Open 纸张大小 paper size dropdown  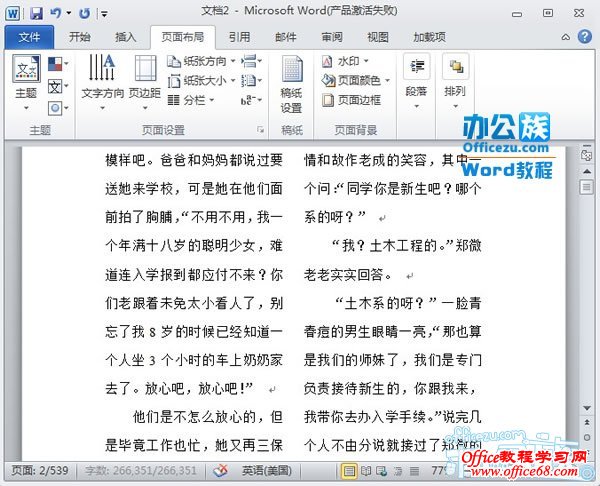pos(201,81)
